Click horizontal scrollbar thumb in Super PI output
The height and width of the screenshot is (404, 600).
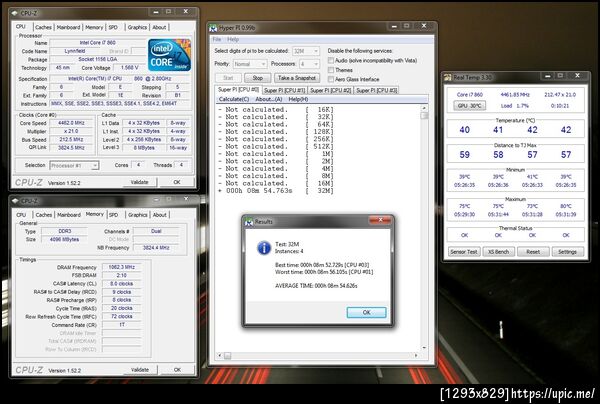tap(227, 356)
